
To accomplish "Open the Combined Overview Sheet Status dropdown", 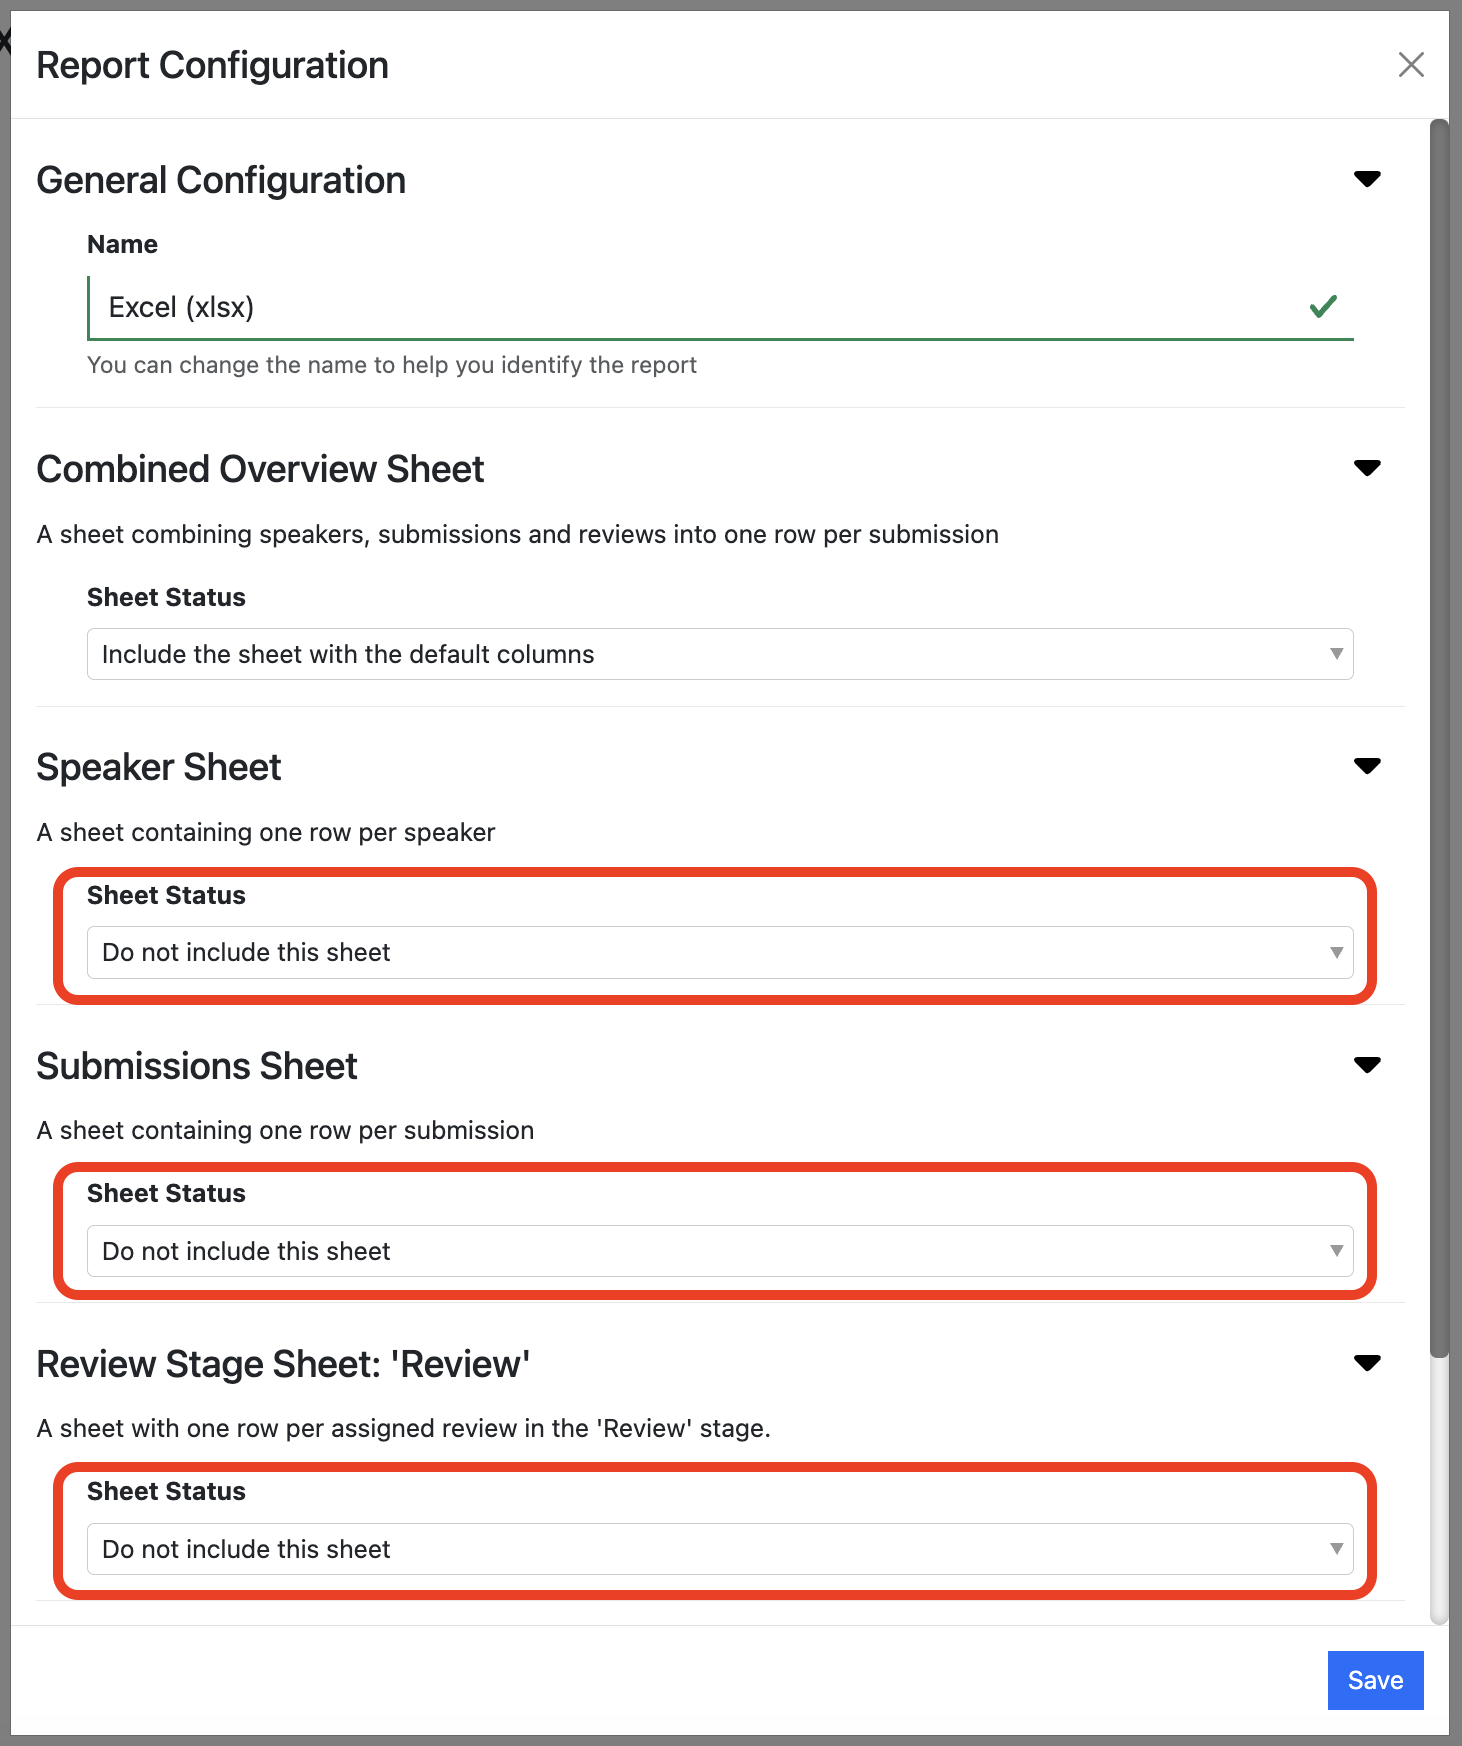I will [719, 654].
